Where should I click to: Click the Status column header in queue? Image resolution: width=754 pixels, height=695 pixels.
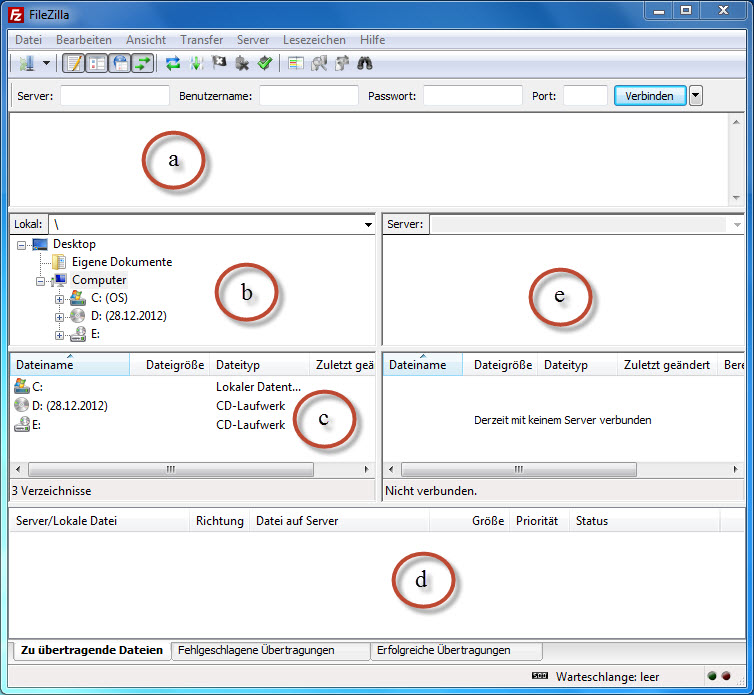click(x=645, y=521)
